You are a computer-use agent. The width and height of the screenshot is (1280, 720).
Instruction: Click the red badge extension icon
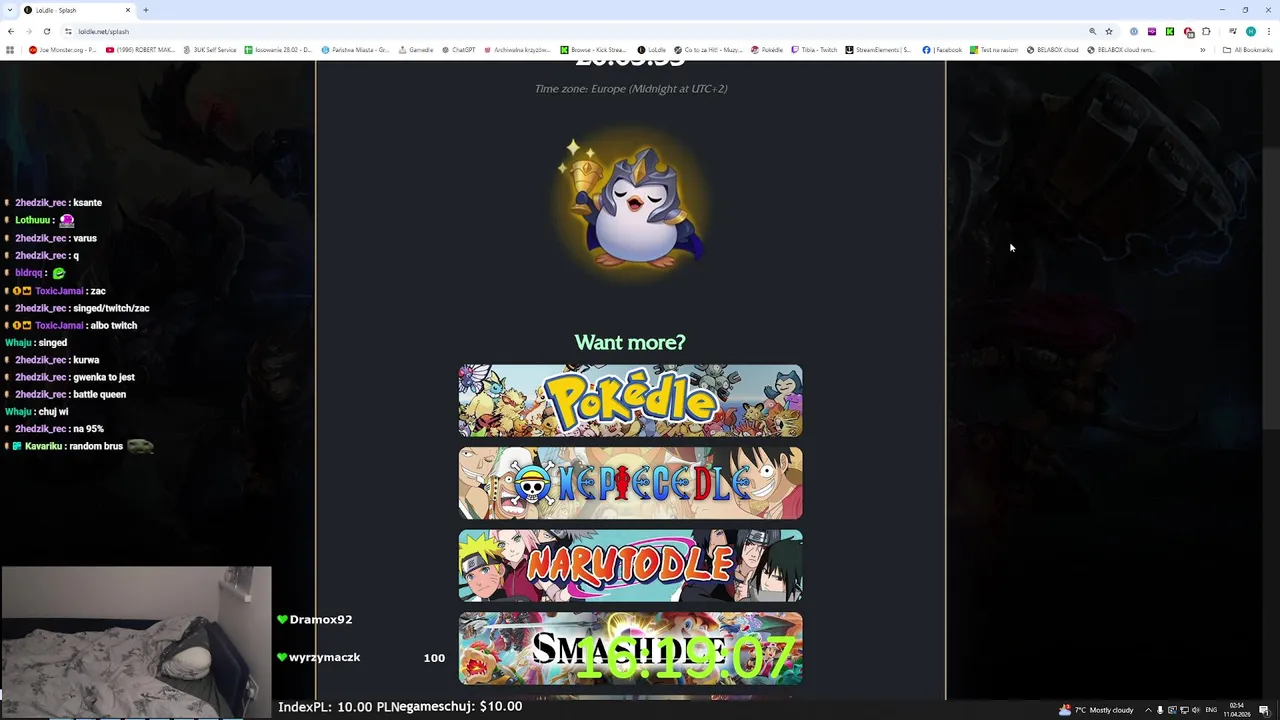[1188, 32]
